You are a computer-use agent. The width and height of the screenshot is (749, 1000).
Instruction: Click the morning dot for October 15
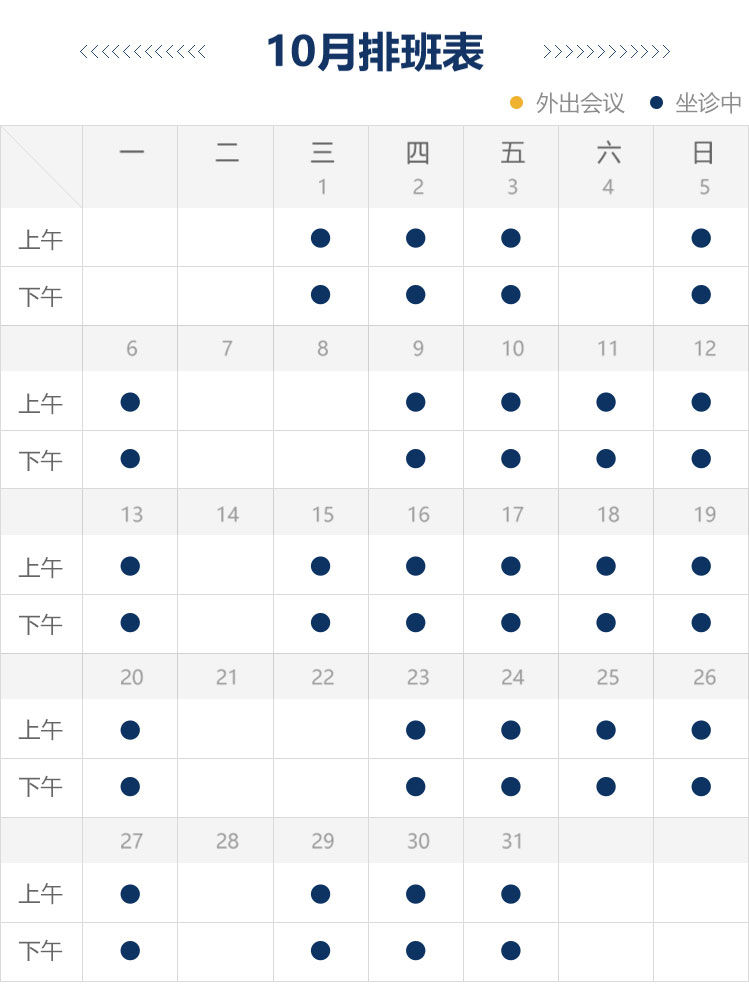(x=320, y=566)
